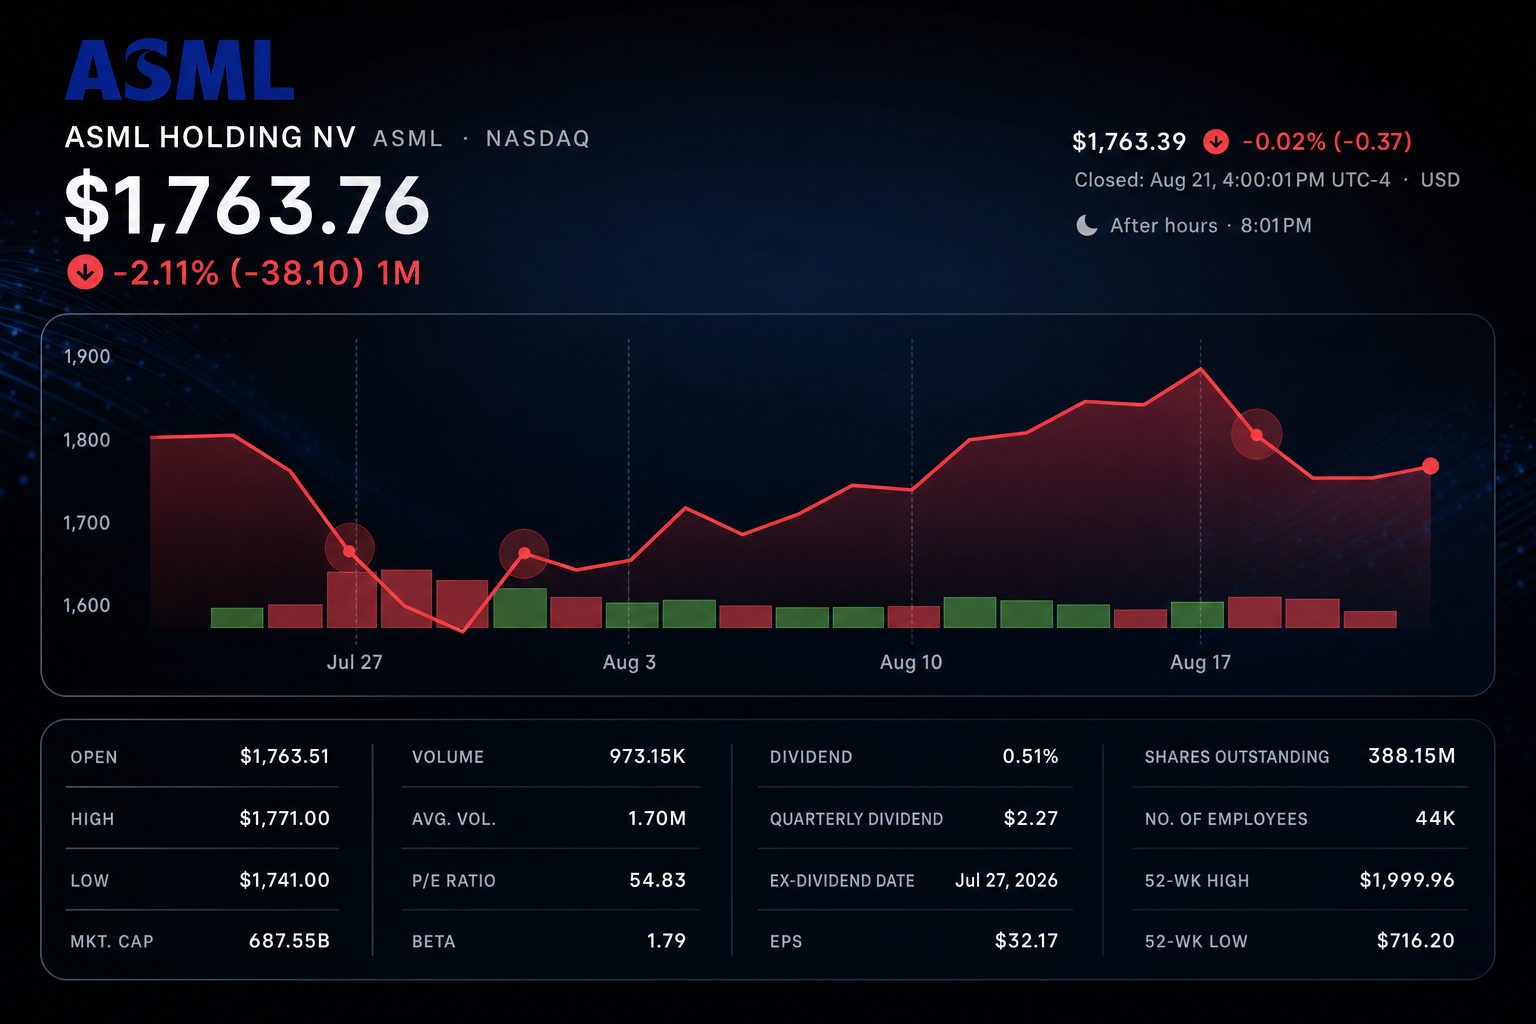Screen dimensions: 1536x1024
Task: Click the "1,800" price axis label
Action: point(87,440)
